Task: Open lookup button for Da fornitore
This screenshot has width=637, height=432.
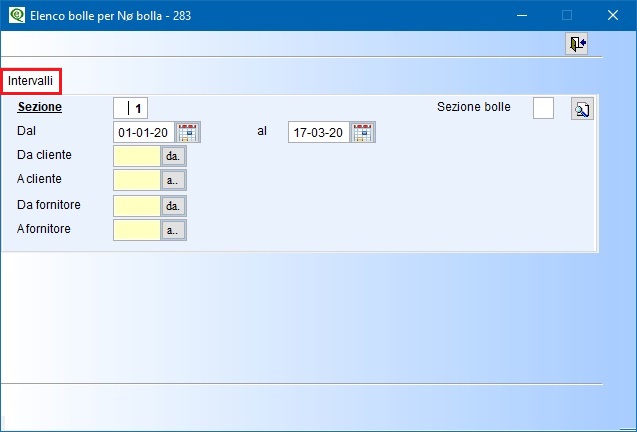Action: (174, 206)
